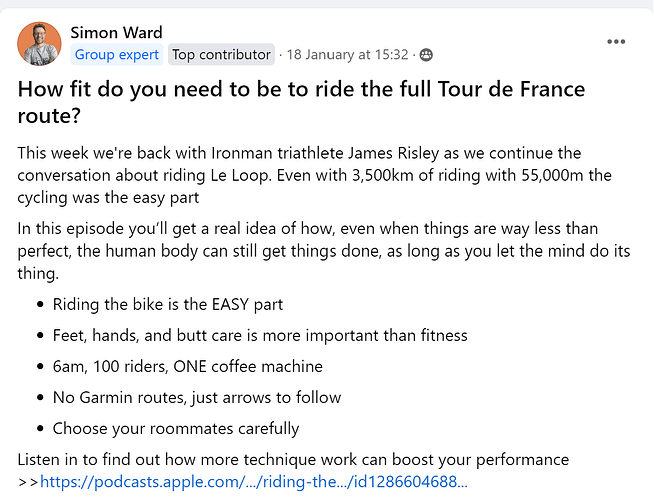
Task: Select the "ONE coffee machine" bullet
Action: [188, 367]
